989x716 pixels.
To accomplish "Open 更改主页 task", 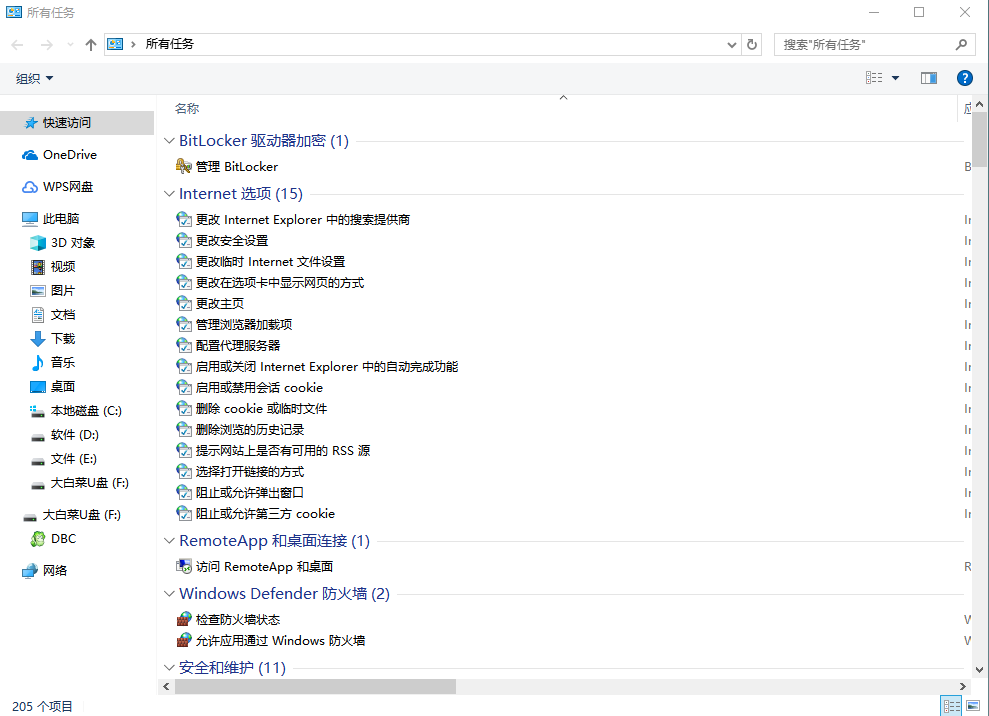I will coord(220,304).
